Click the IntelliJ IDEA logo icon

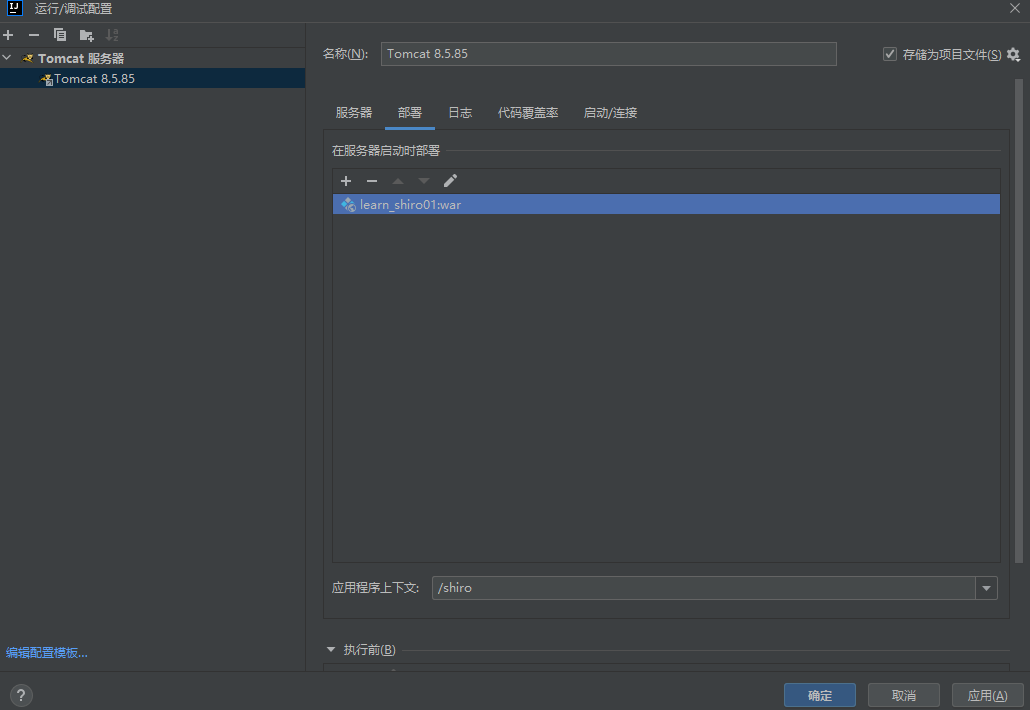pos(14,9)
